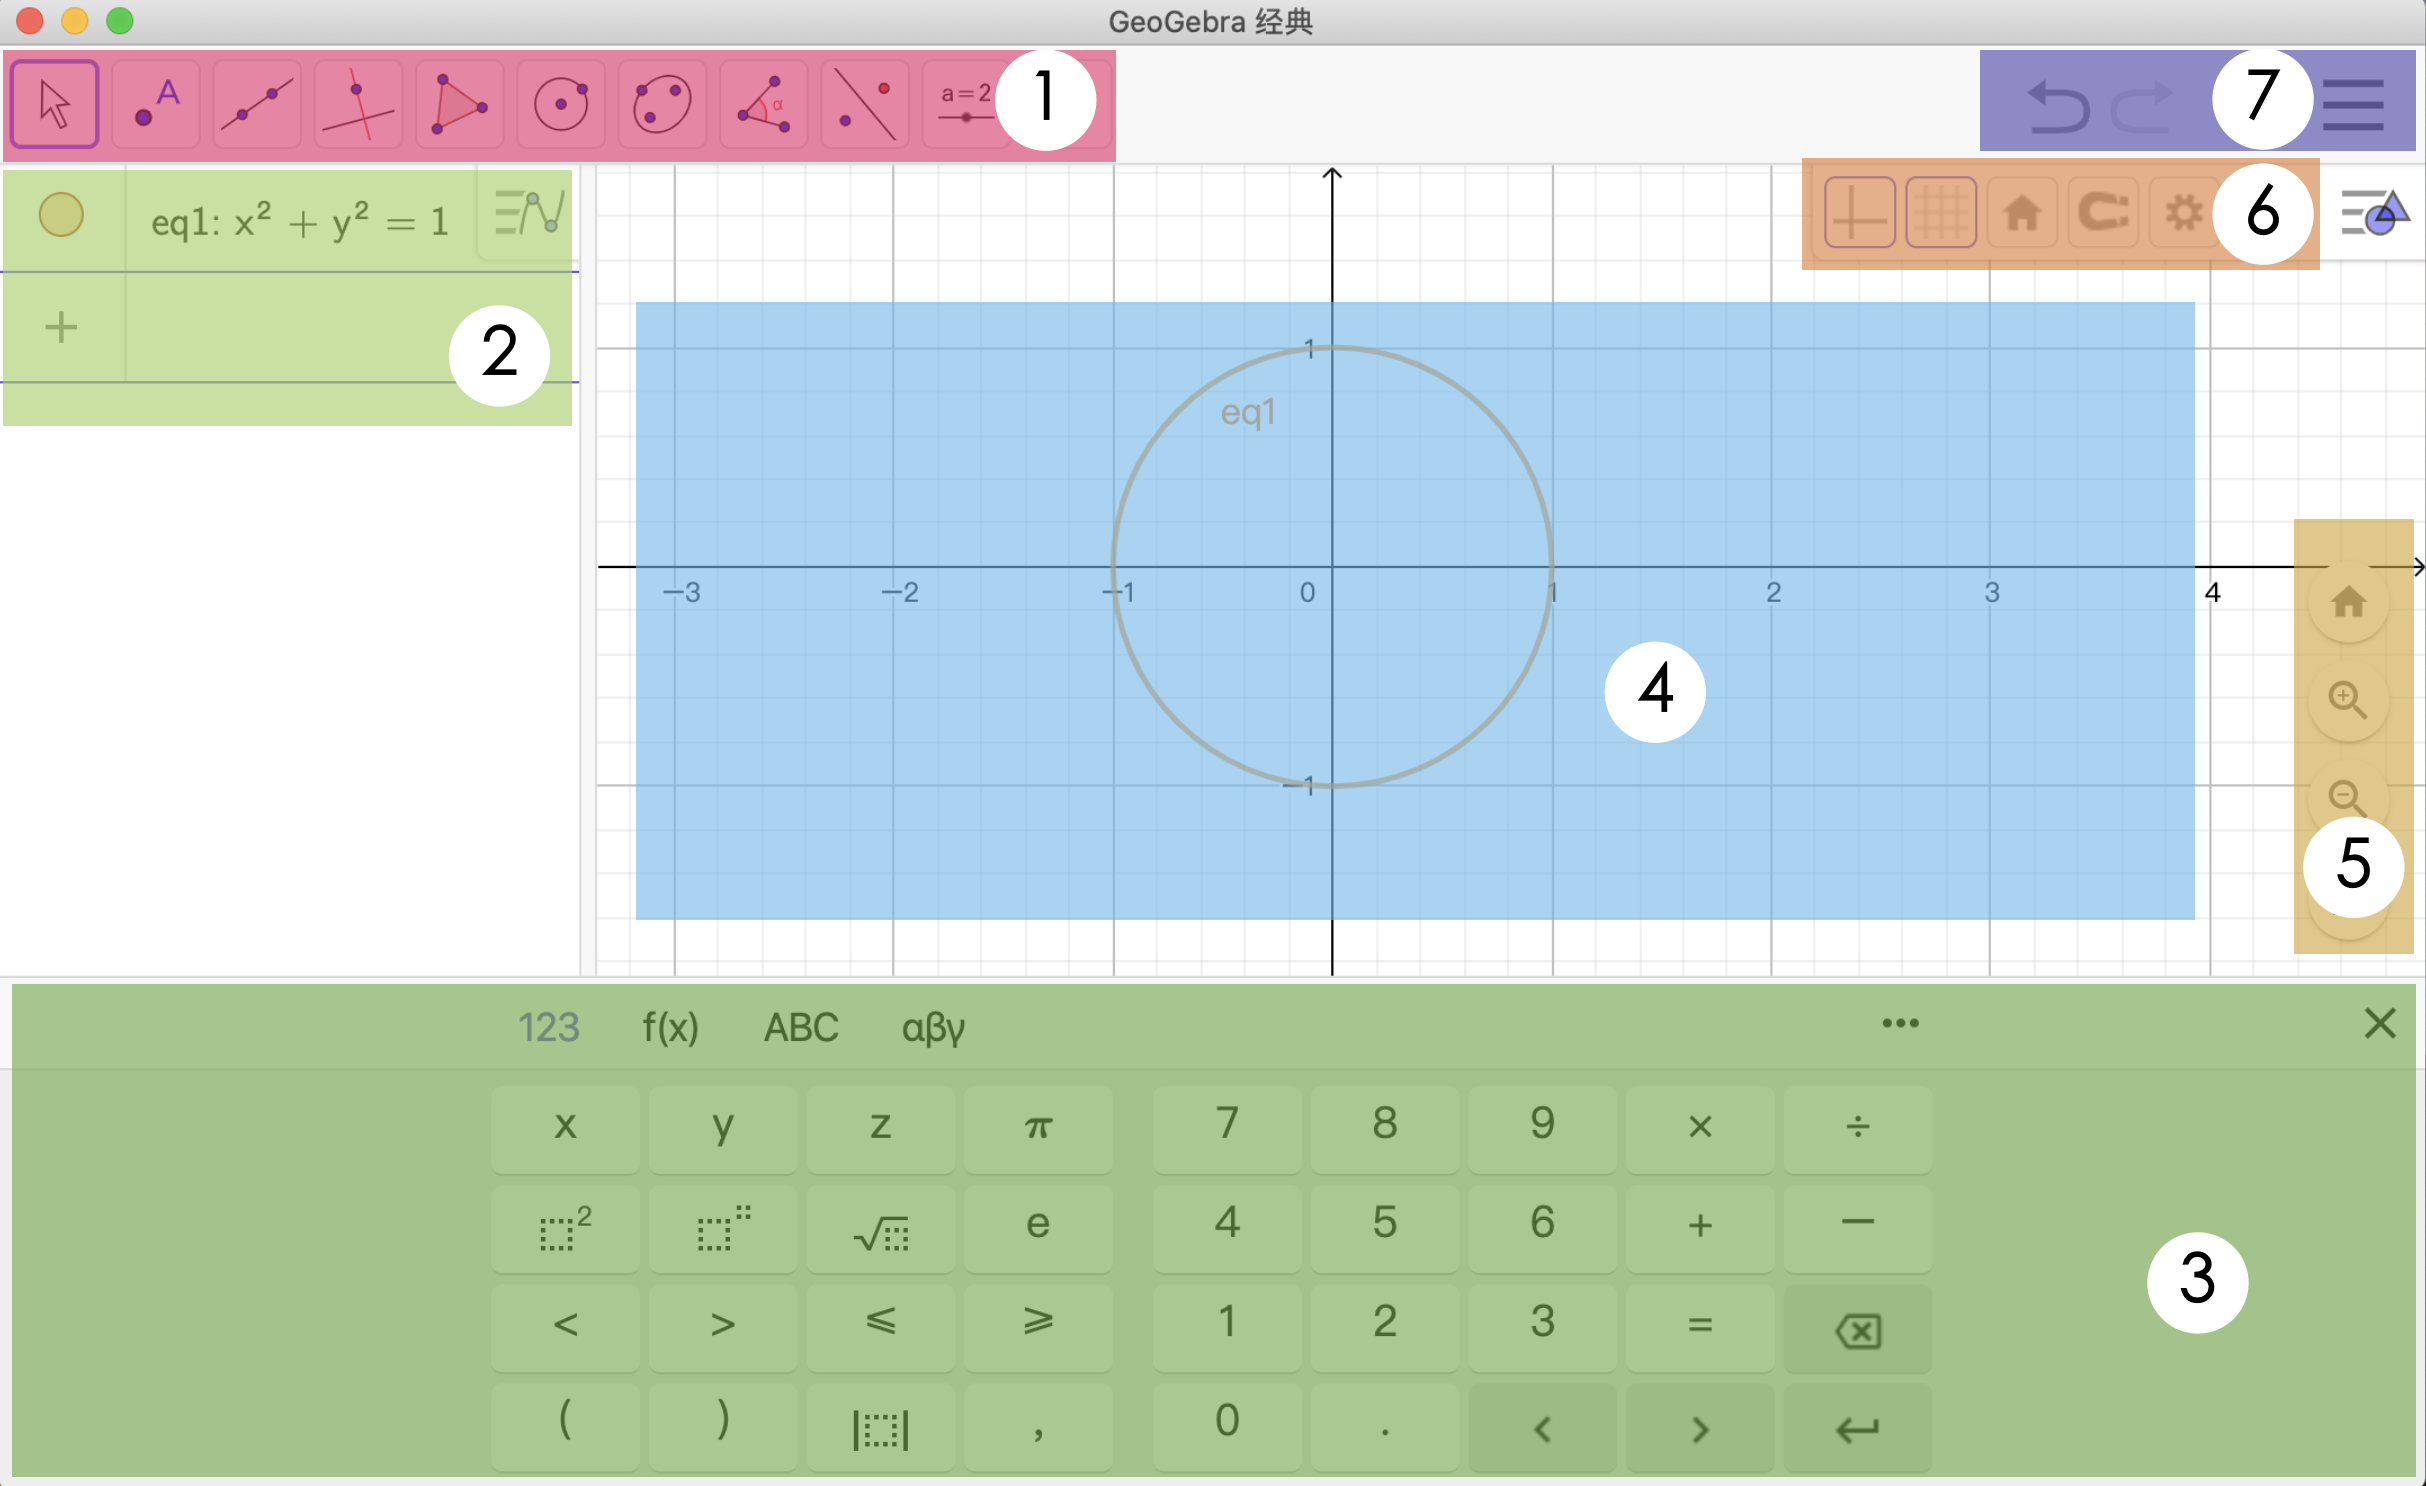Viewport: 2426px width, 1486px height.
Task: Select the Polygon tool
Action: click(x=459, y=104)
